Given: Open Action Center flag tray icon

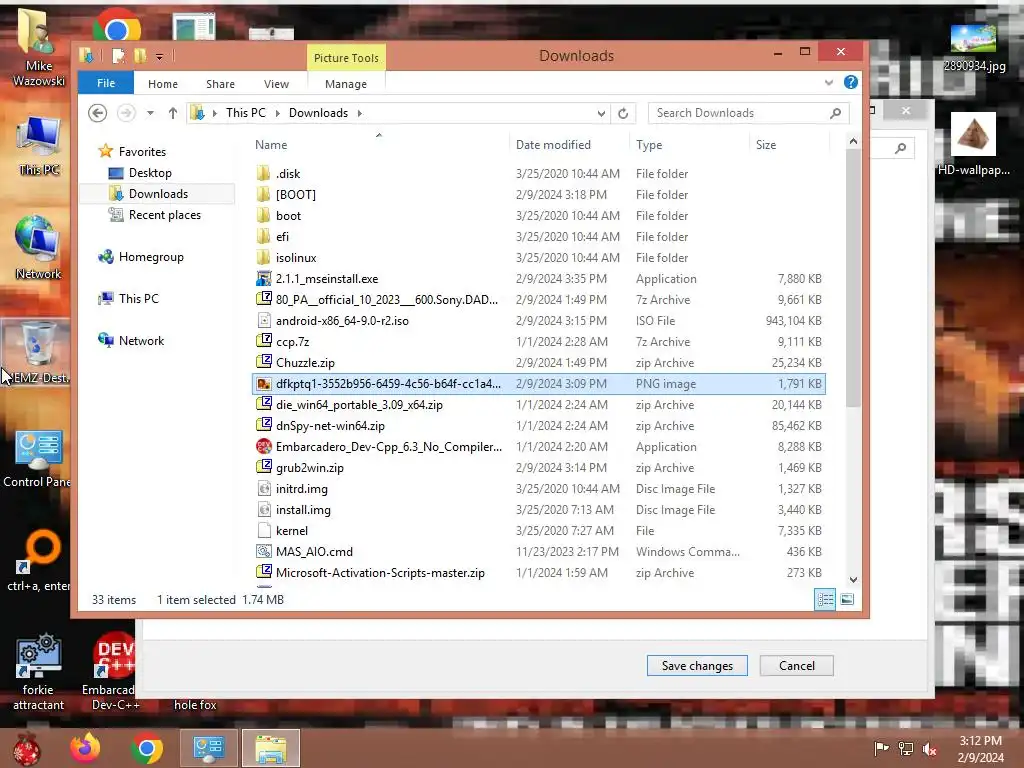Looking at the screenshot, I should pyautogui.click(x=881, y=748).
